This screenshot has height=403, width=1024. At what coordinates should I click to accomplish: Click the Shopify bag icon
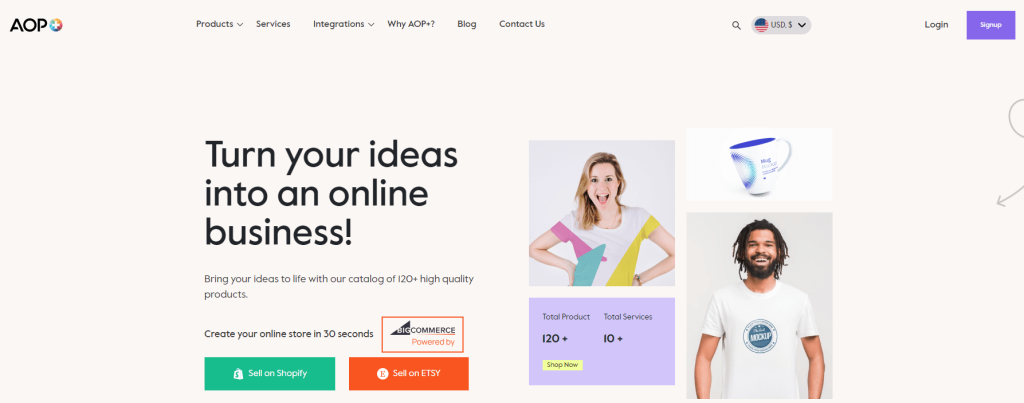tap(238, 374)
